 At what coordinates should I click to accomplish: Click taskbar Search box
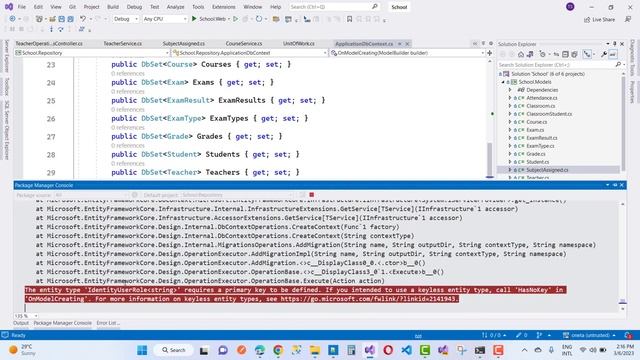(x=174, y=350)
